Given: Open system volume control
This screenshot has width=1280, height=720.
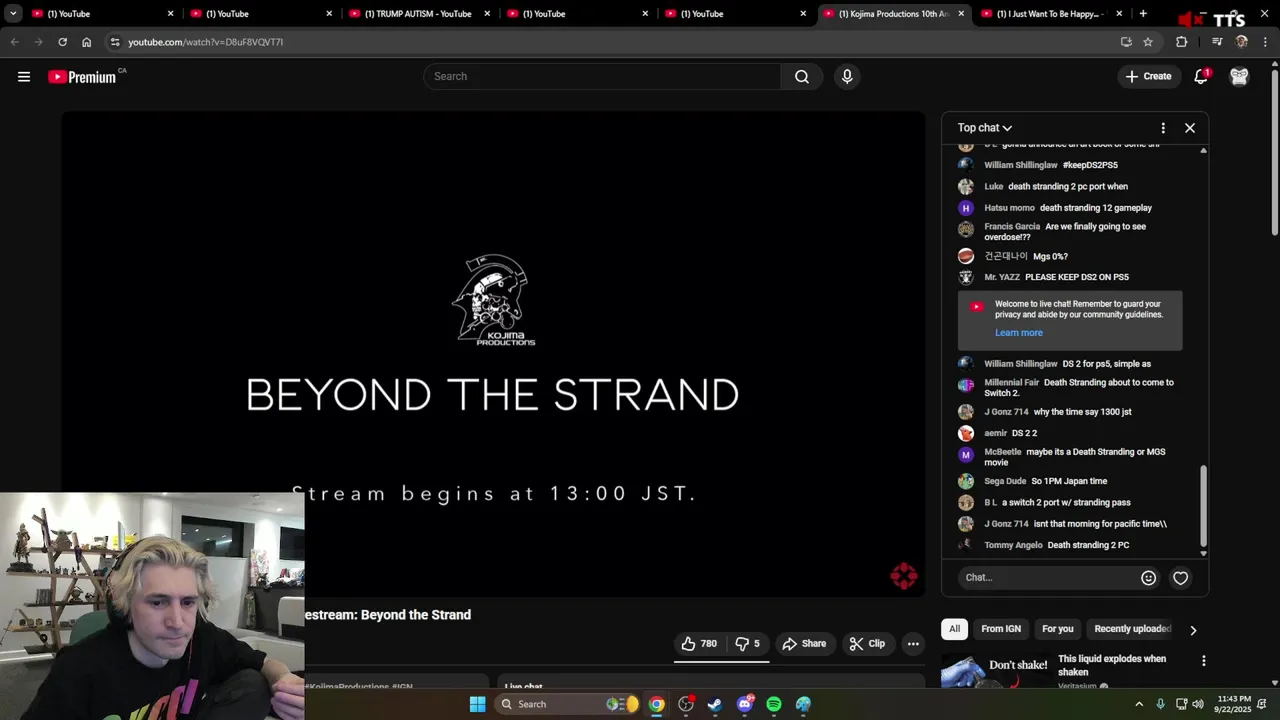Looking at the screenshot, I should pos(1198,704).
